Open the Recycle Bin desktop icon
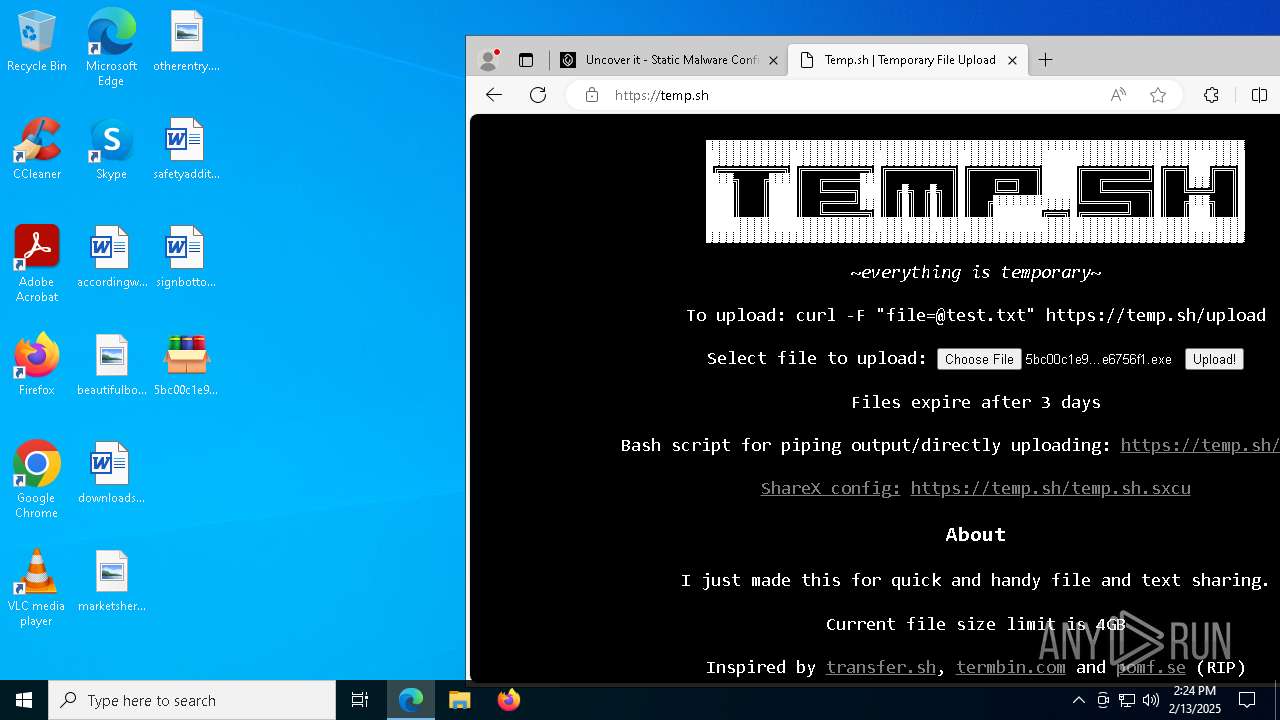Screen dimensions: 1280x720 pyautogui.click(x=36, y=42)
